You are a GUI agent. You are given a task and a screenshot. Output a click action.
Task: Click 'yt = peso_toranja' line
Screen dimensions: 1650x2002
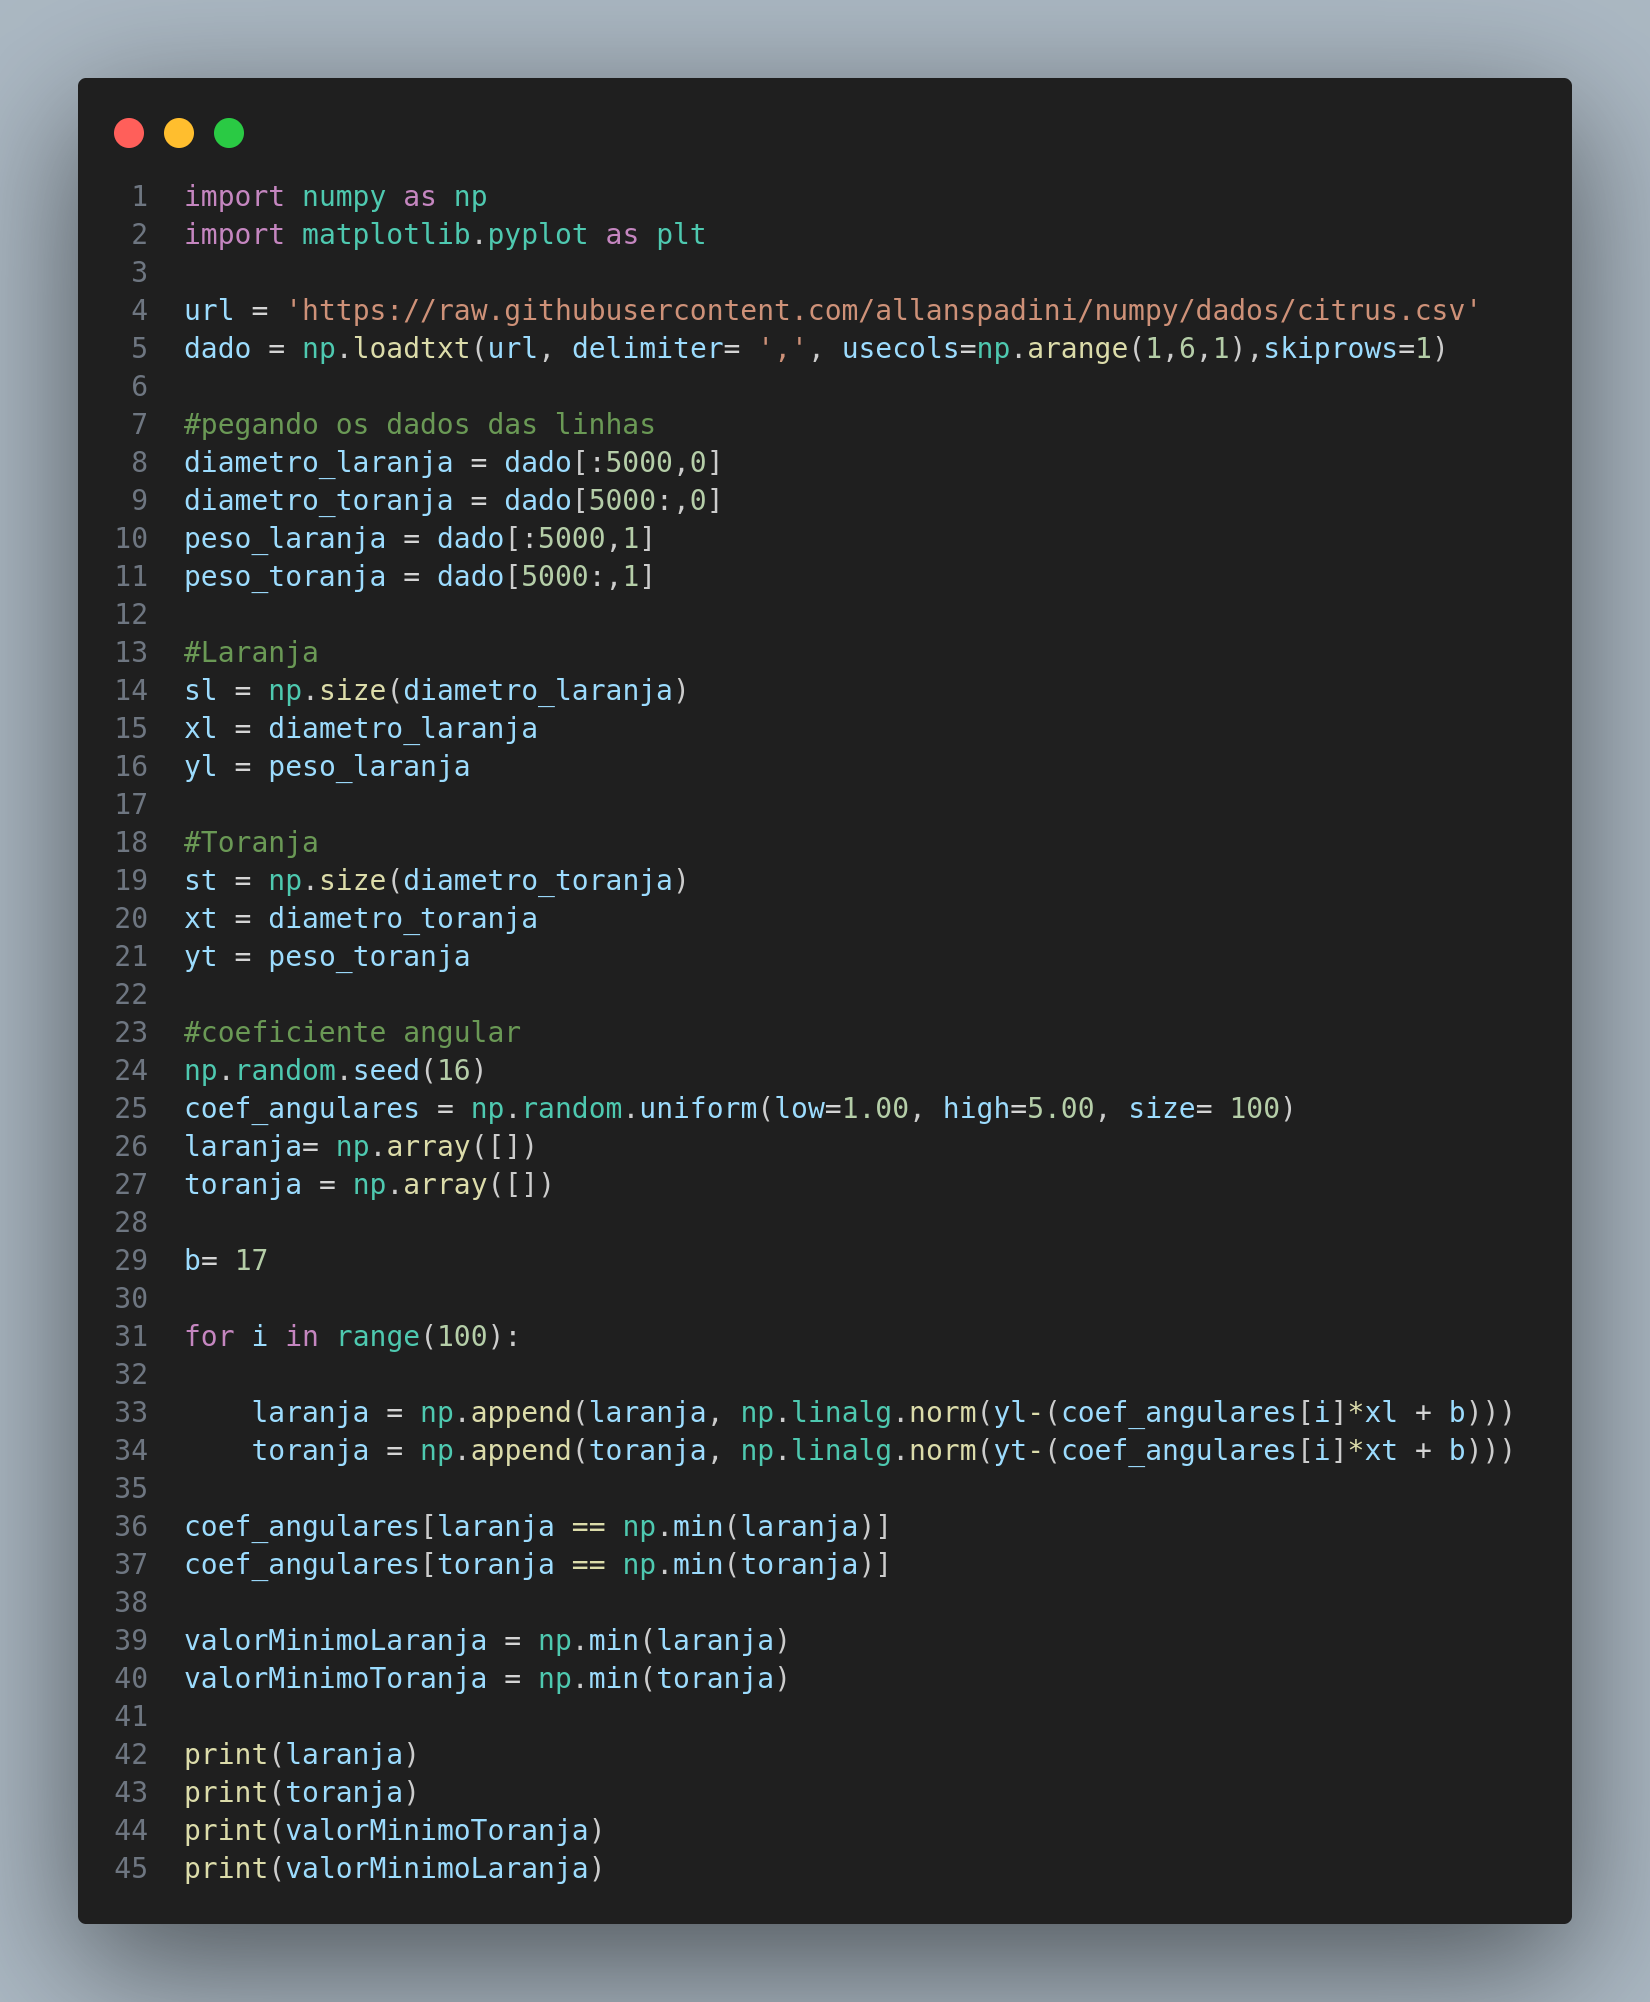327,957
